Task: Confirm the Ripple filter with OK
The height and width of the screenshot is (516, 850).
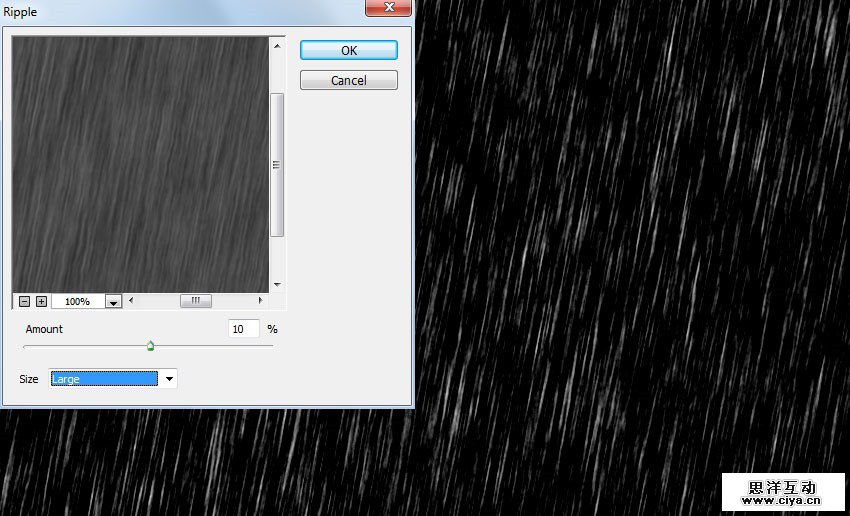Action: pos(349,50)
